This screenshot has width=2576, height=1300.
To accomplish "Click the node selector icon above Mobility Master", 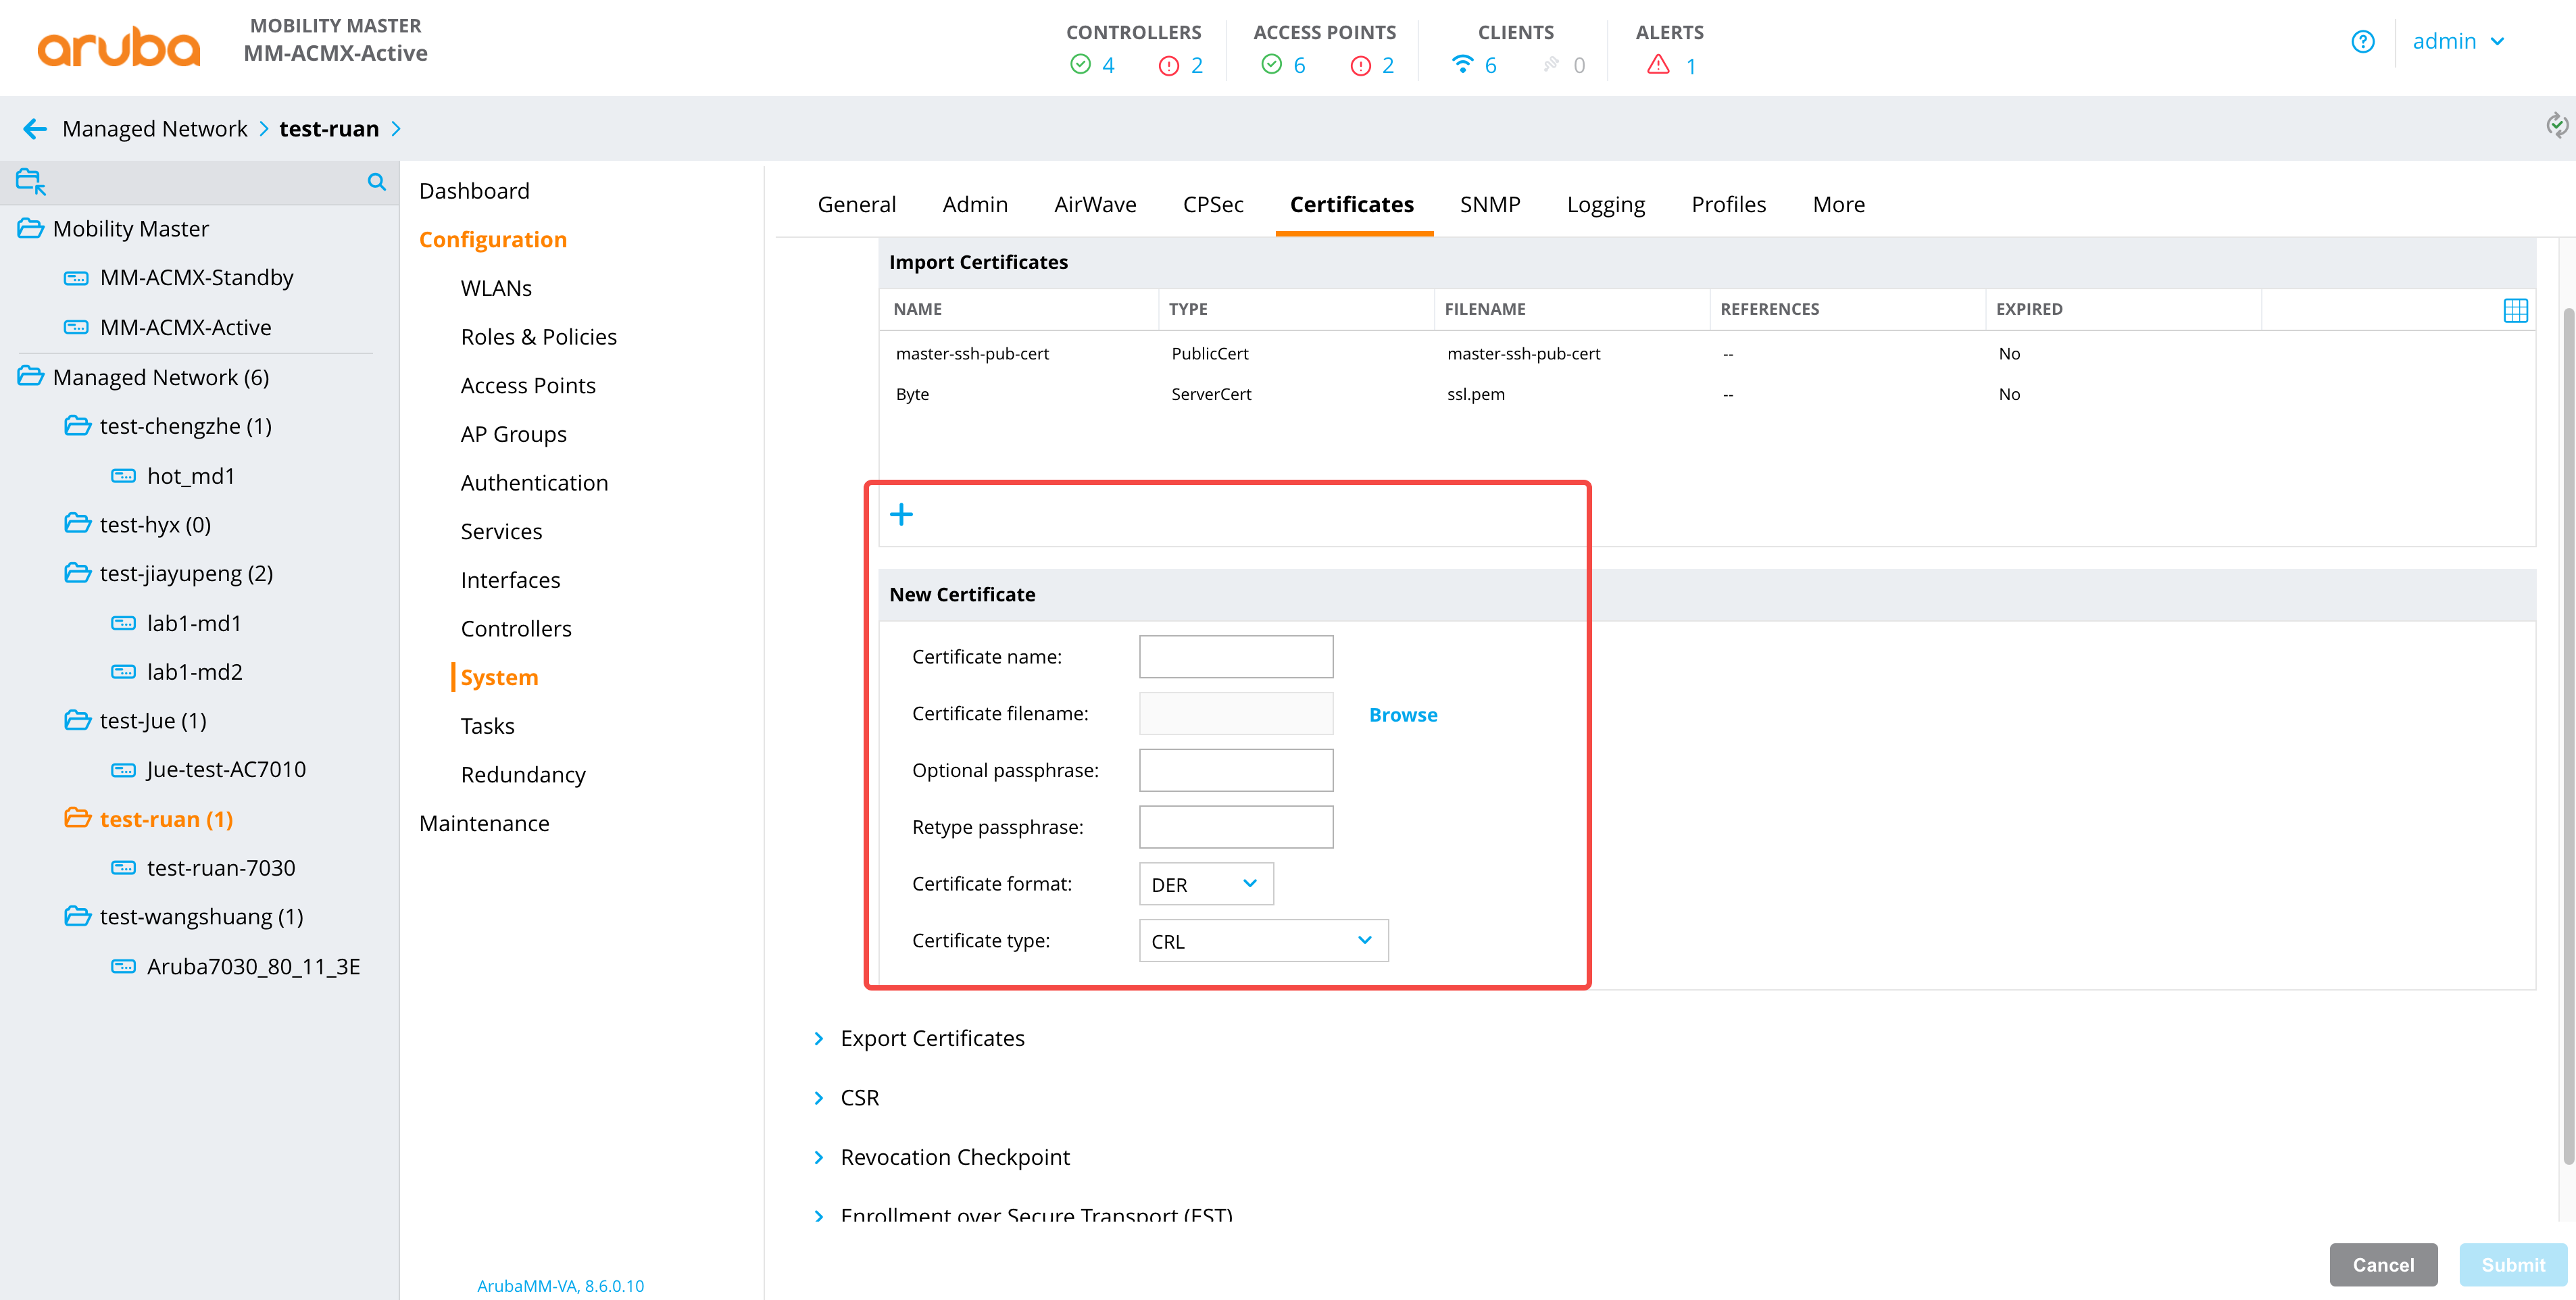I will (x=31, y=182).
